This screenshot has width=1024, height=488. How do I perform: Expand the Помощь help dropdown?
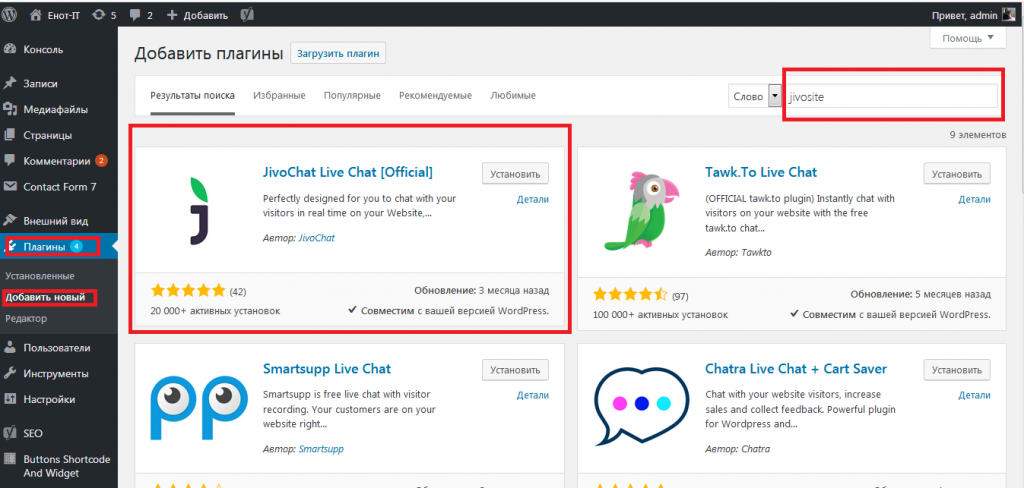point(968,39)
